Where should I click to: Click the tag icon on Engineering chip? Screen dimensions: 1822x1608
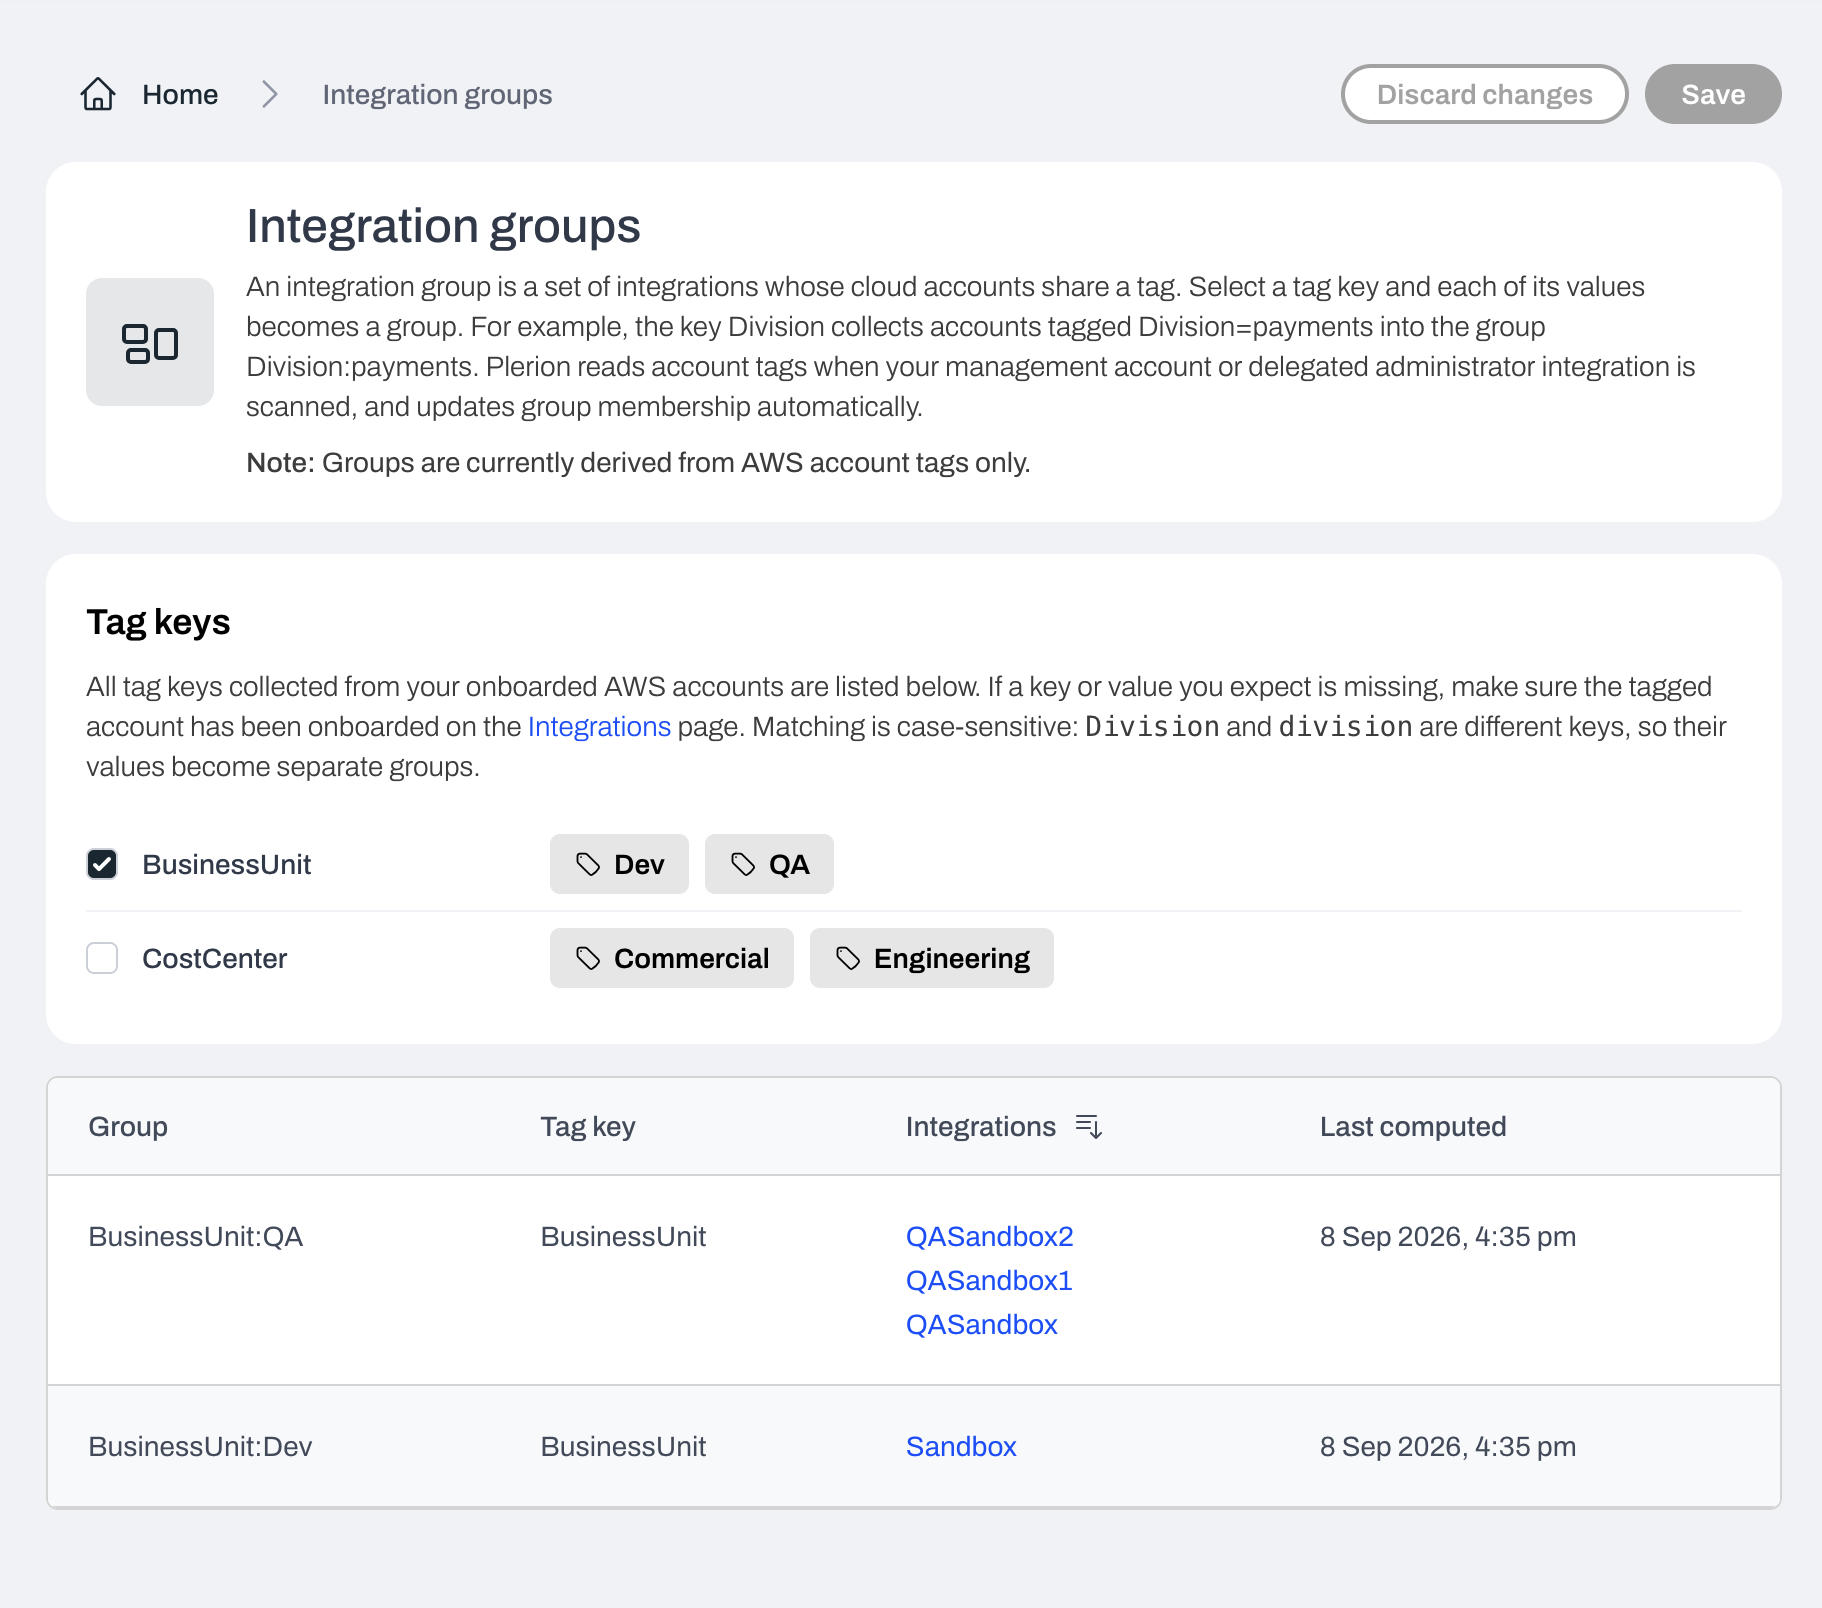coord(848,958)
